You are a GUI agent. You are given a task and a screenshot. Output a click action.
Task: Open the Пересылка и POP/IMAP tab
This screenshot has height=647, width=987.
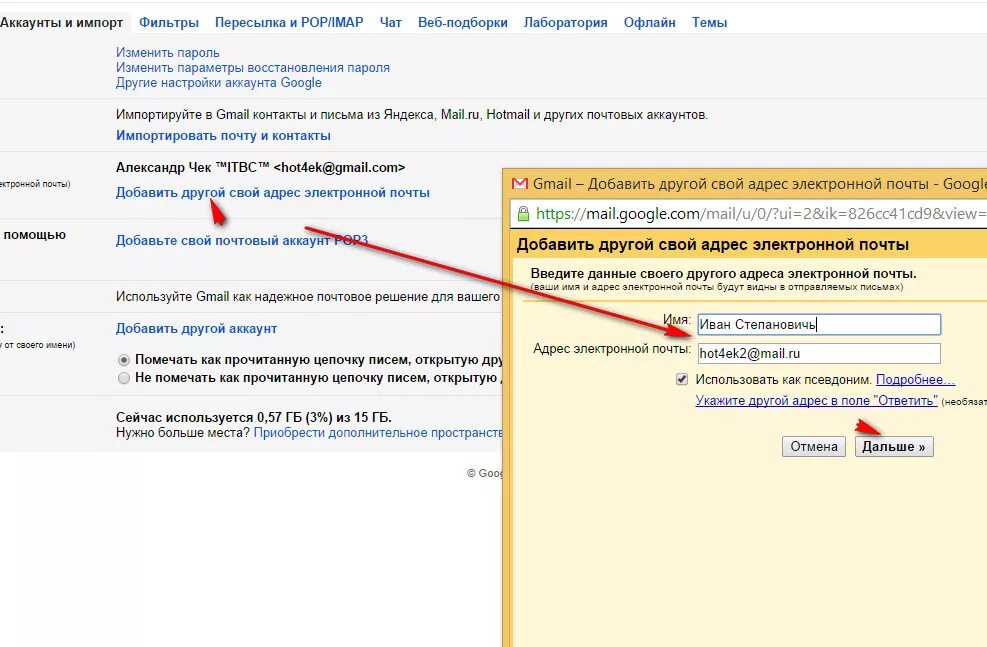click(289, 23)
